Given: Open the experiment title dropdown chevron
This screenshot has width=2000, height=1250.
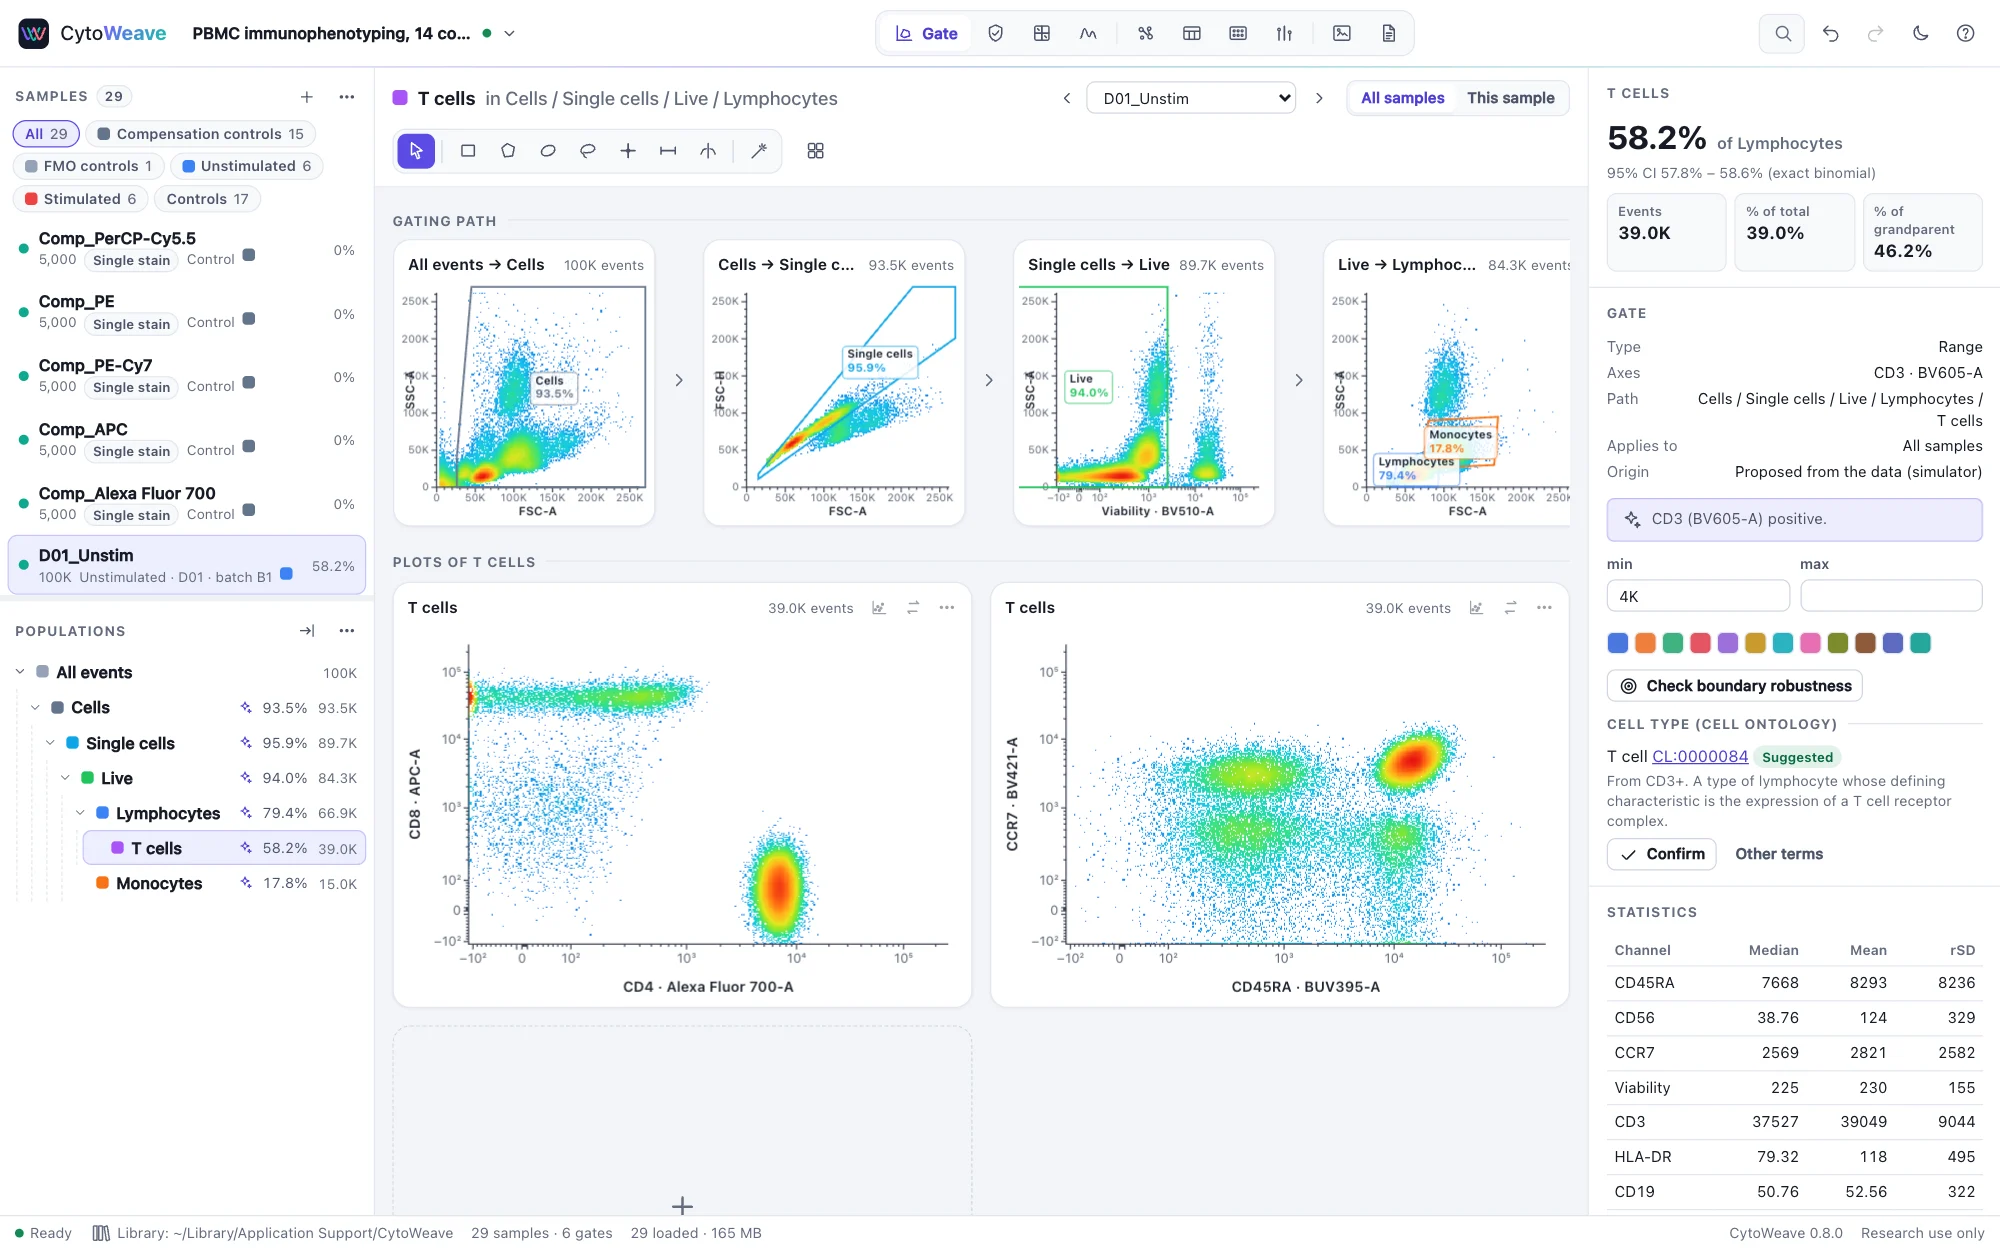Looking at the screenshot, I should pyautogui.click(x=509, y=33).
